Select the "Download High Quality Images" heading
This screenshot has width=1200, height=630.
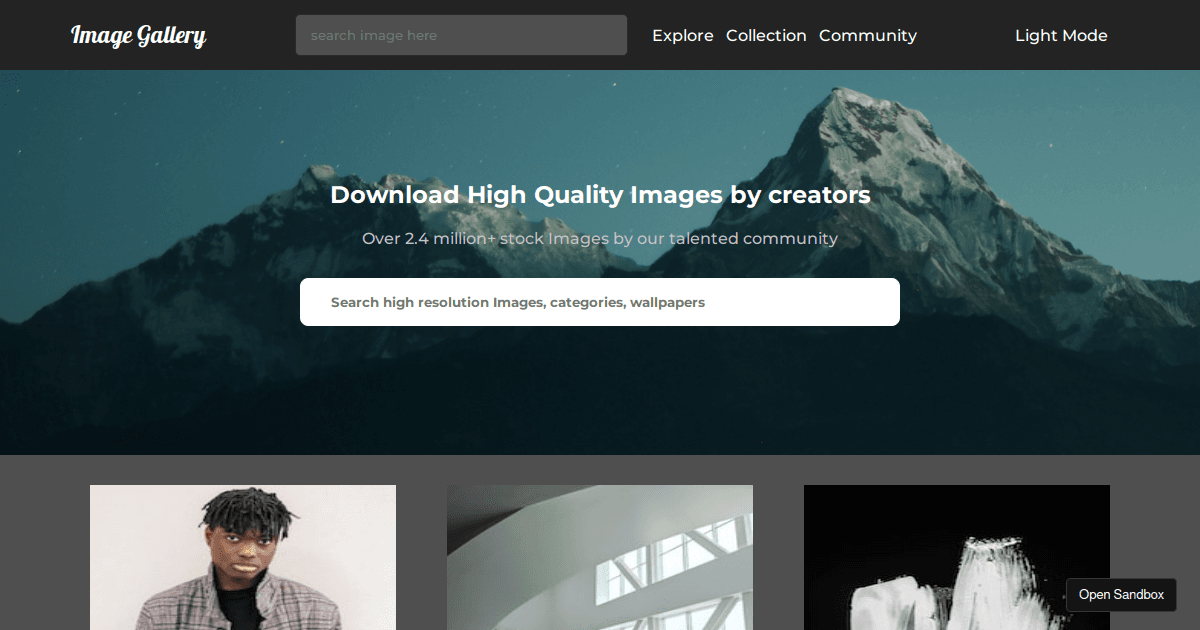coord(600,195)
